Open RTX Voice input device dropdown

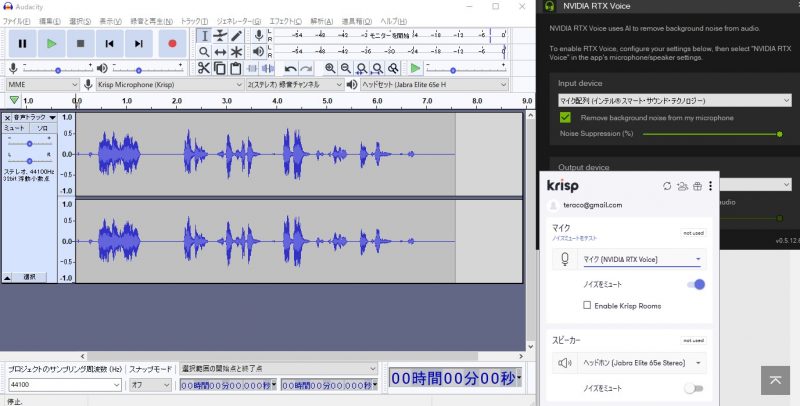674,100
